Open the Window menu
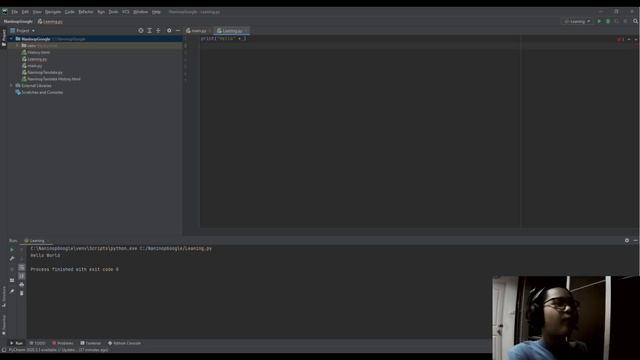 141,12
